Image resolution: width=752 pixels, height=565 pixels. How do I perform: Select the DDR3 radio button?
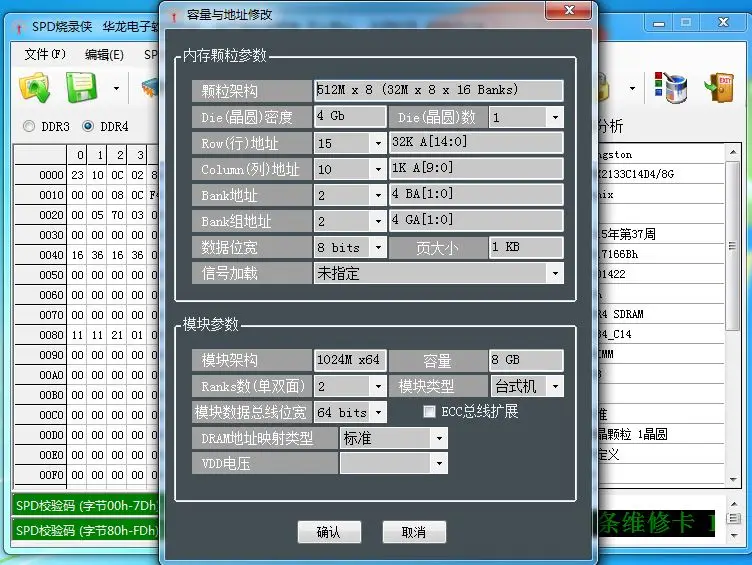pyautogui.click(x=29, y=126)
